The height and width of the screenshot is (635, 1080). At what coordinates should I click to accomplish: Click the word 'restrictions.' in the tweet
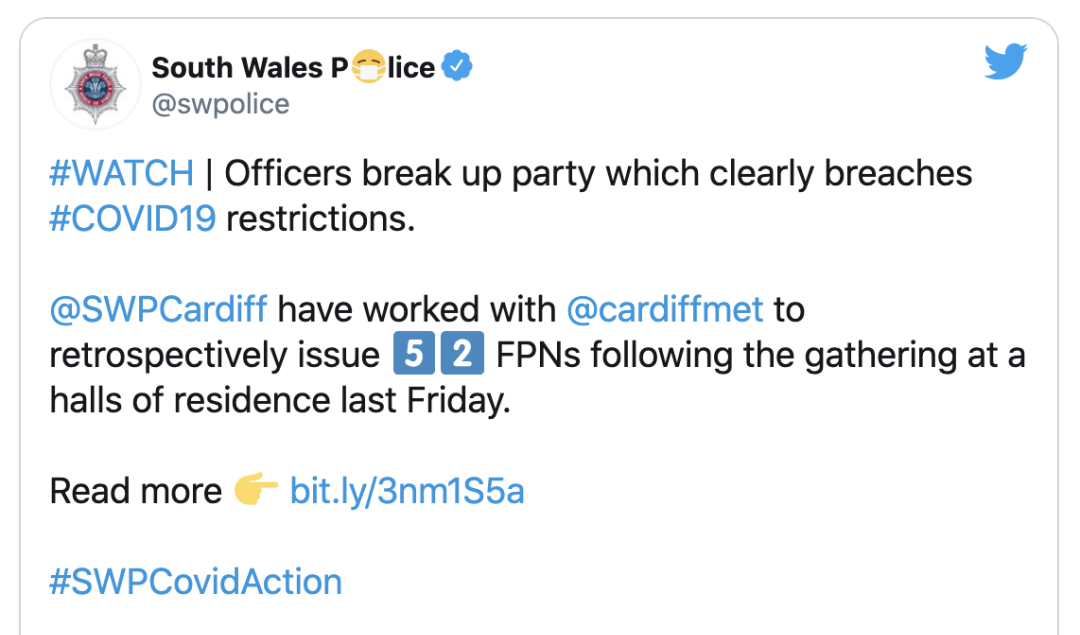coord(320,218)
